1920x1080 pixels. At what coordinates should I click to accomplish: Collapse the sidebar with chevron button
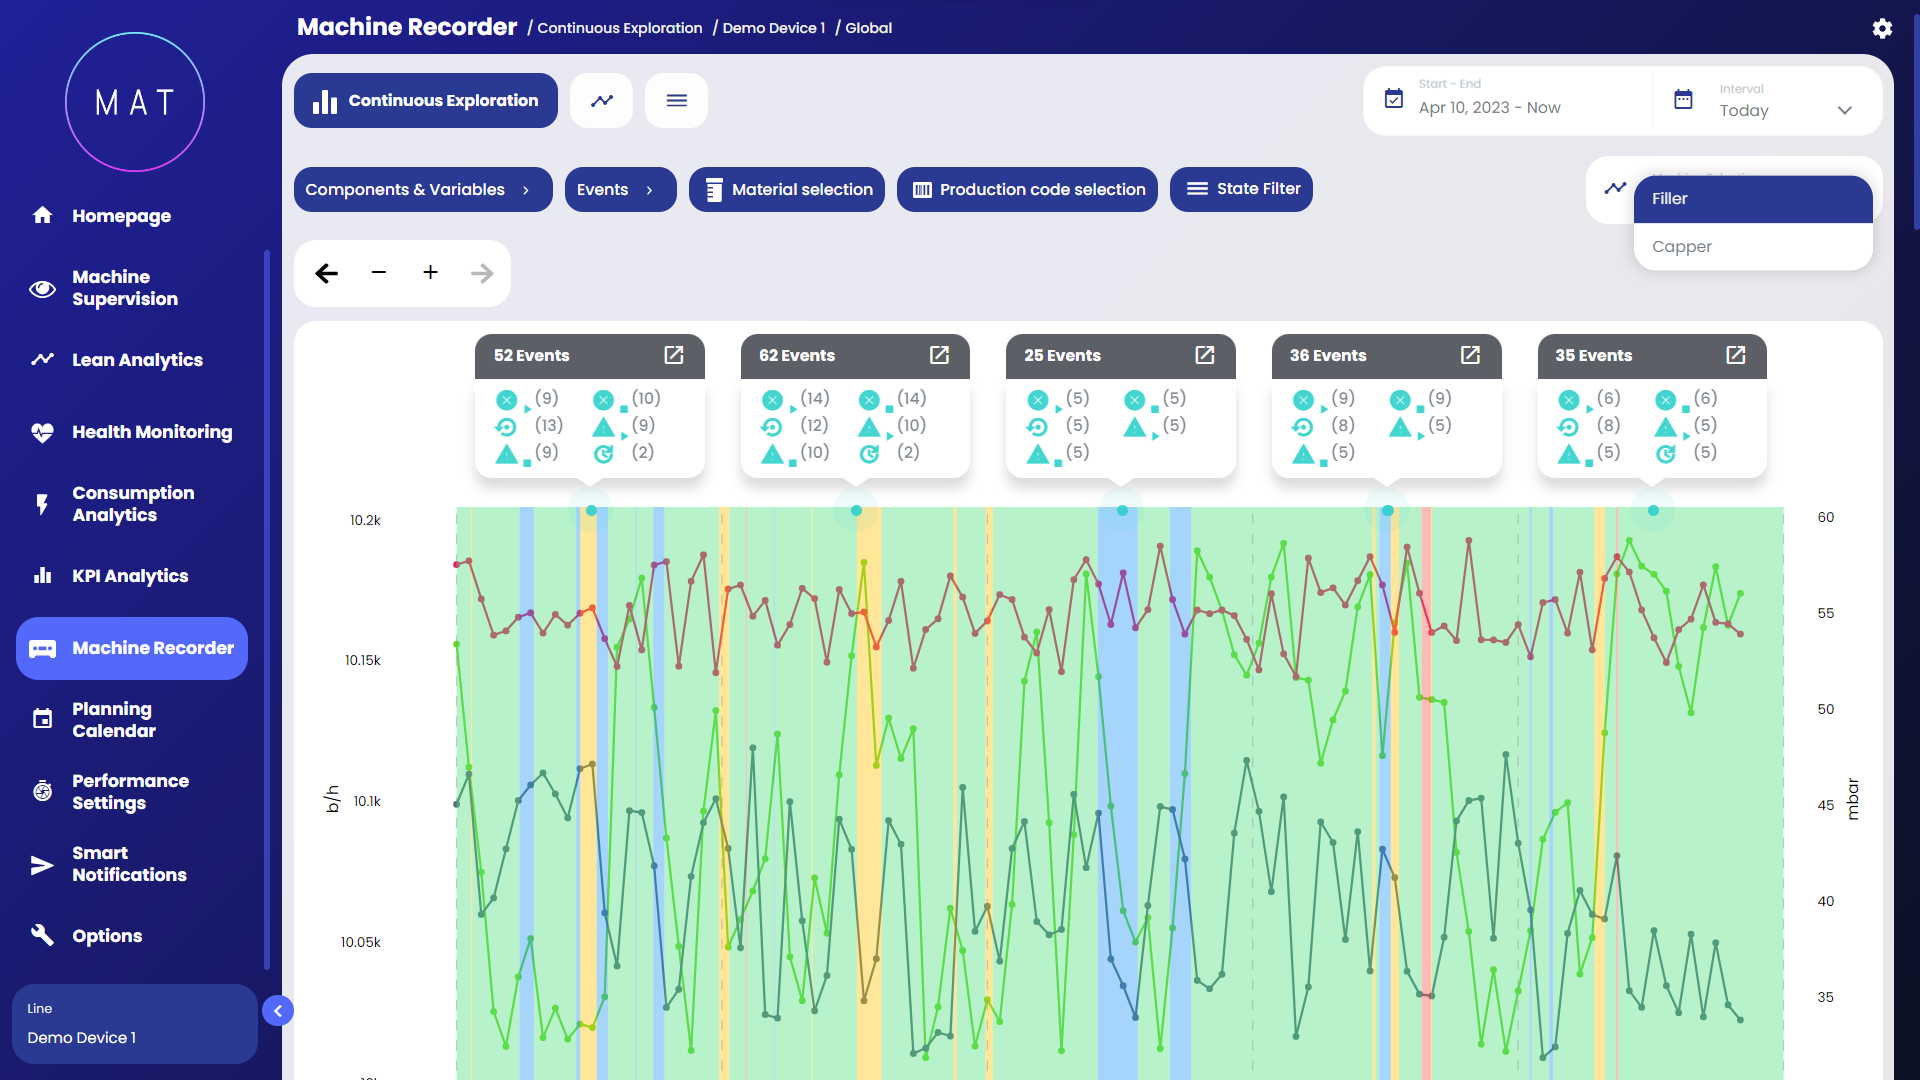[278, 1011]
